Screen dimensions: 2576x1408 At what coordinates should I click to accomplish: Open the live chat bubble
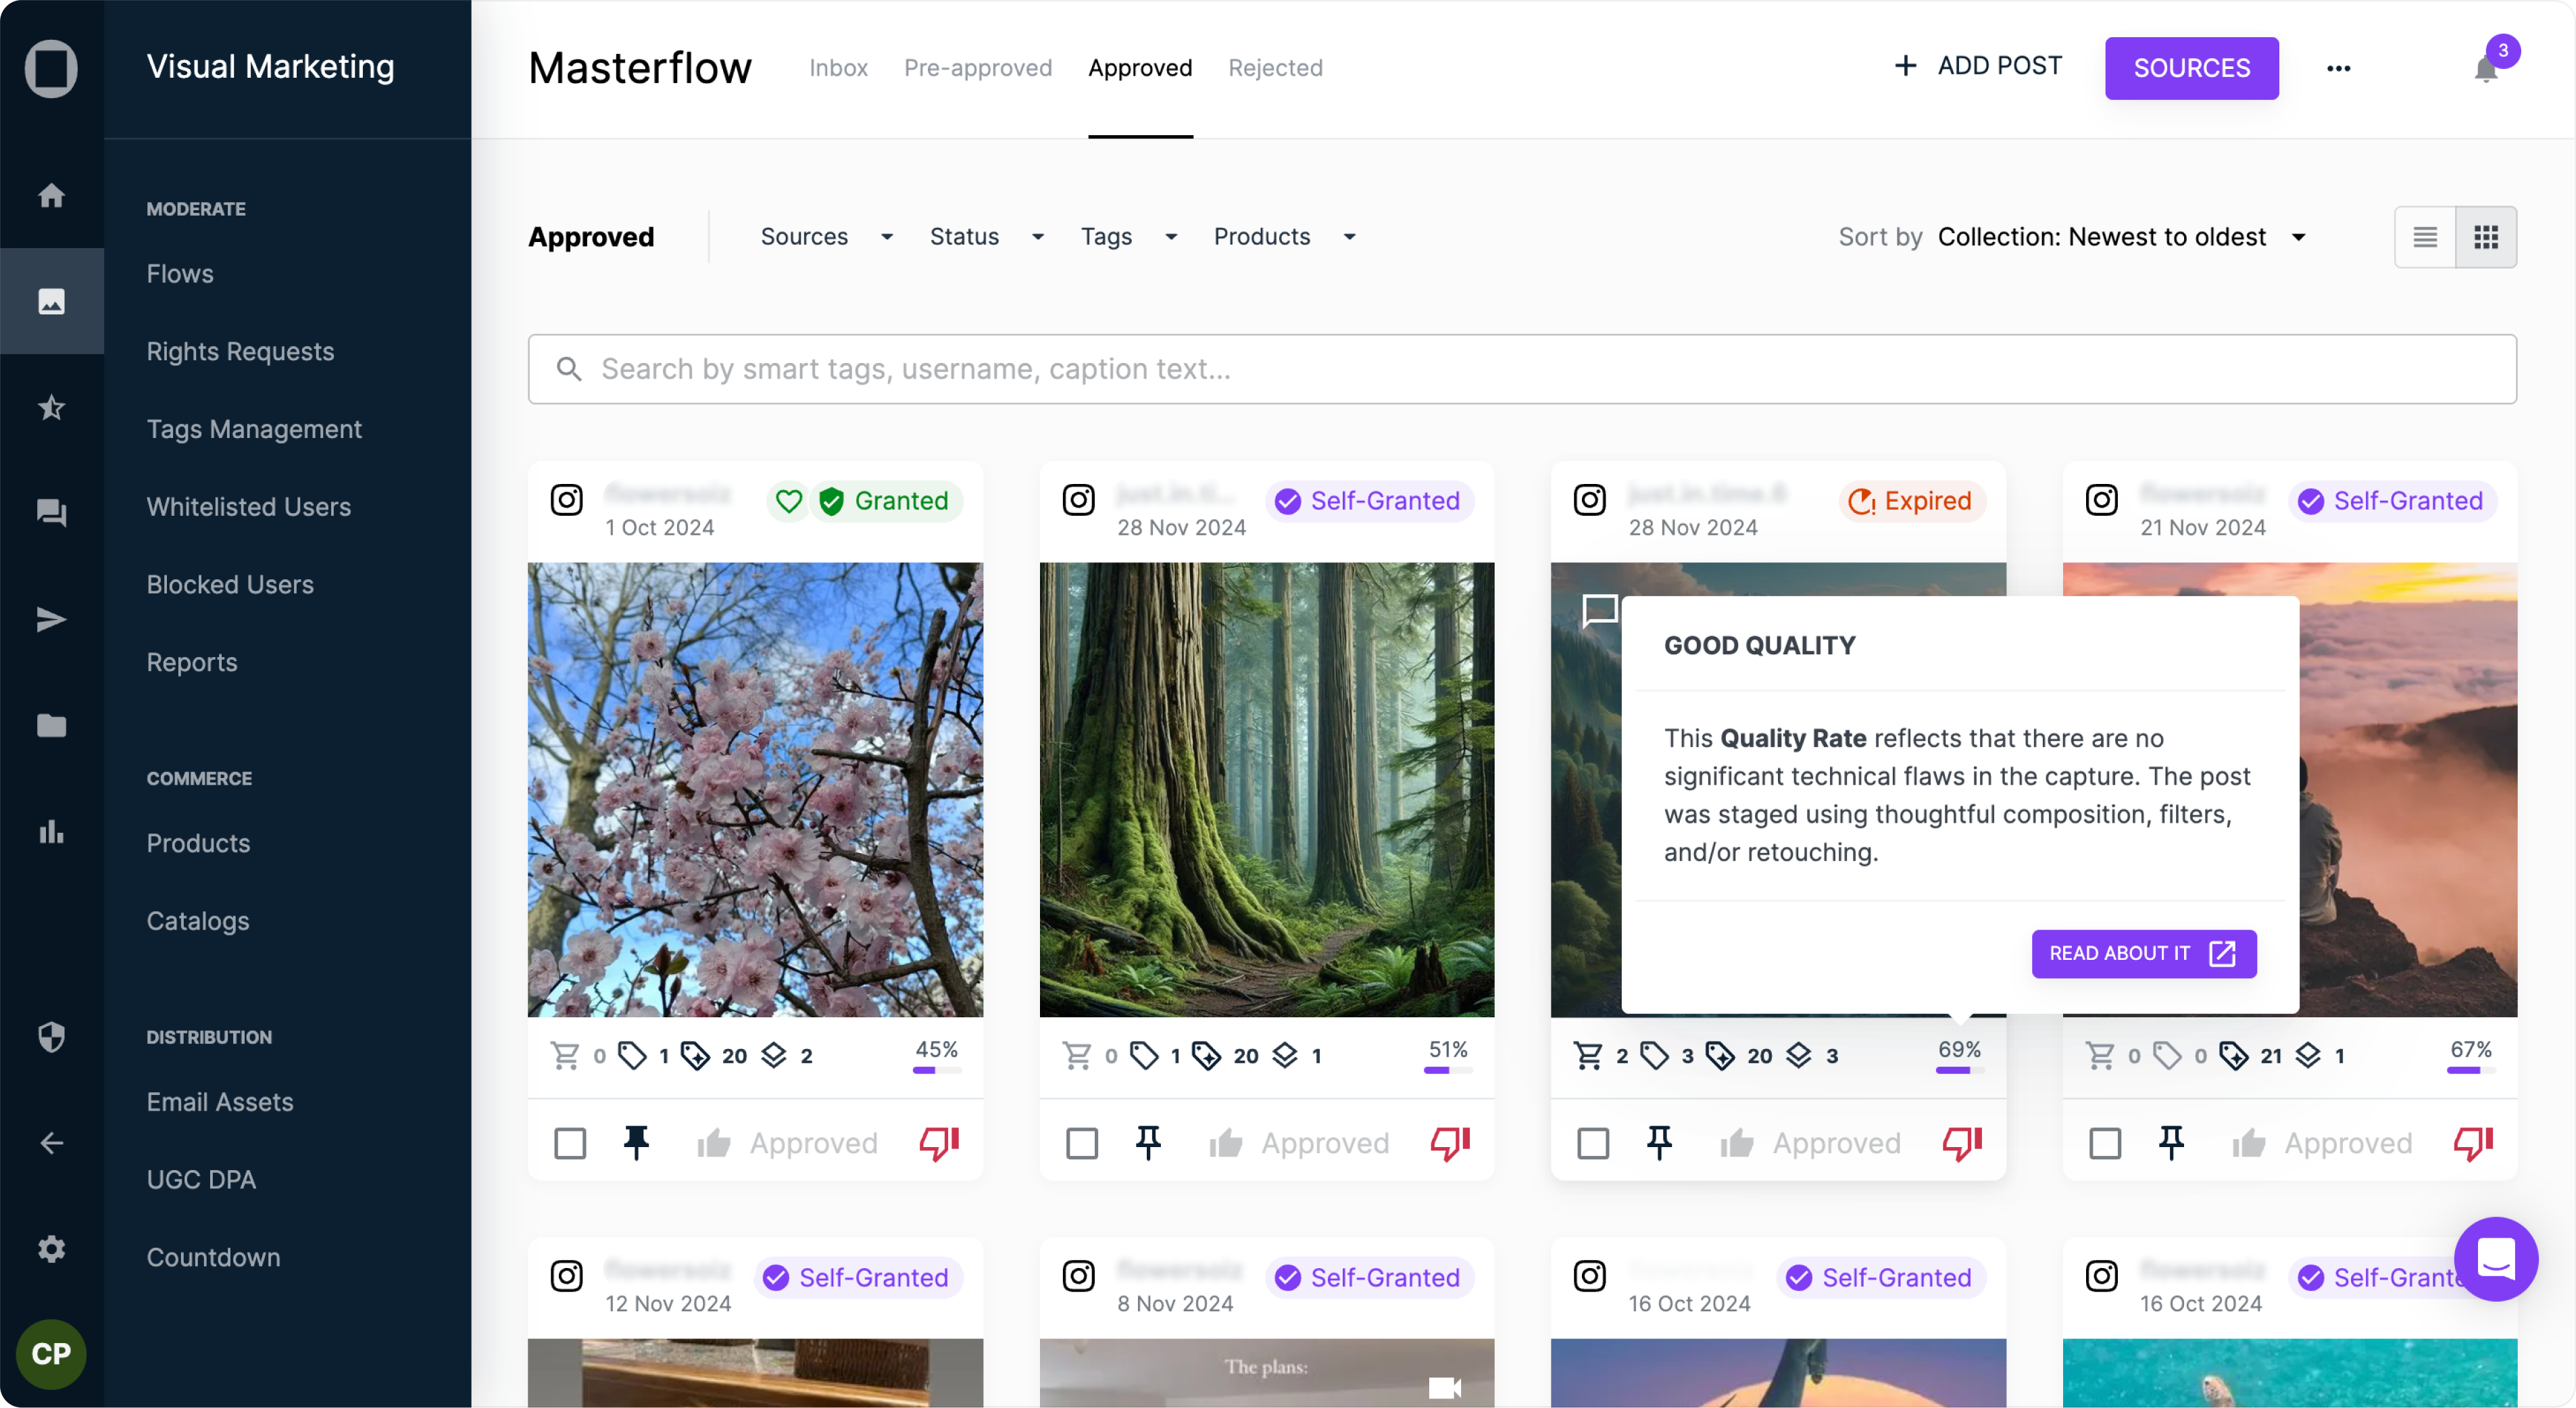pos(2495,1259)
